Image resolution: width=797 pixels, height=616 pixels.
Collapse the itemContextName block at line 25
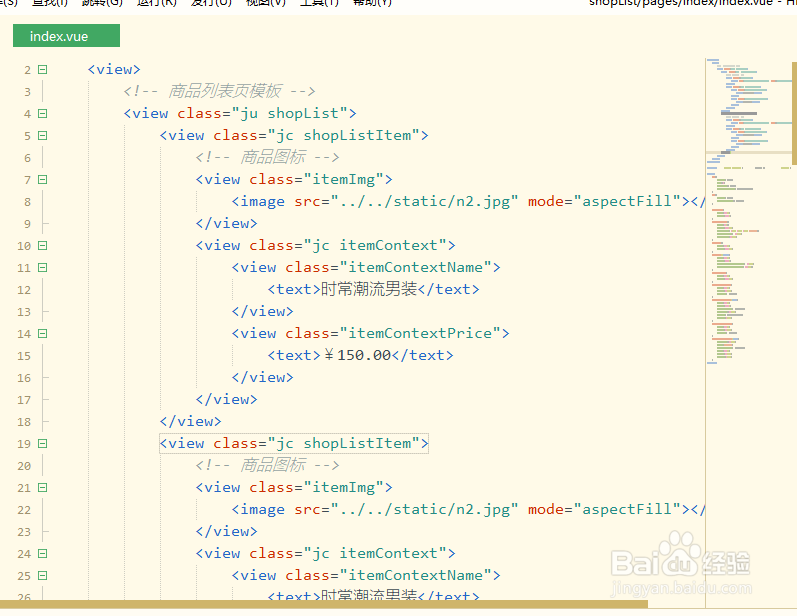tap(43, 575)
